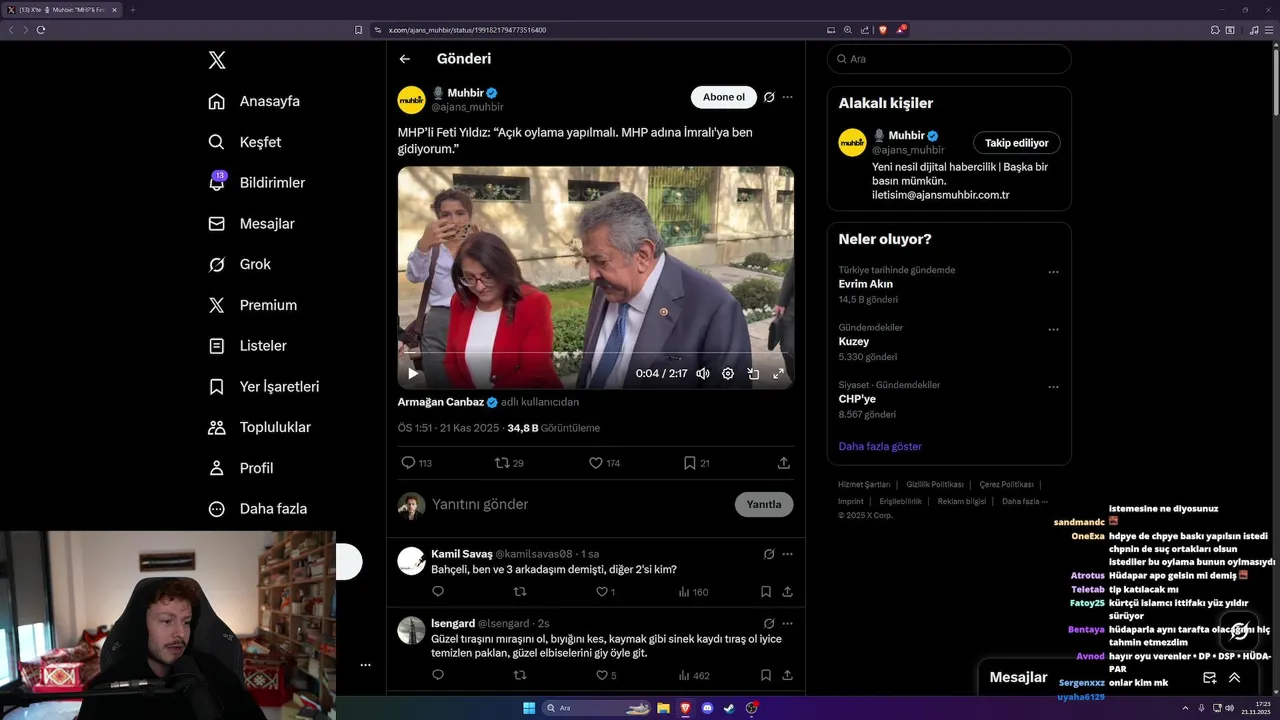Open Profil page
1280x720 pixels.
coord(240,468)
